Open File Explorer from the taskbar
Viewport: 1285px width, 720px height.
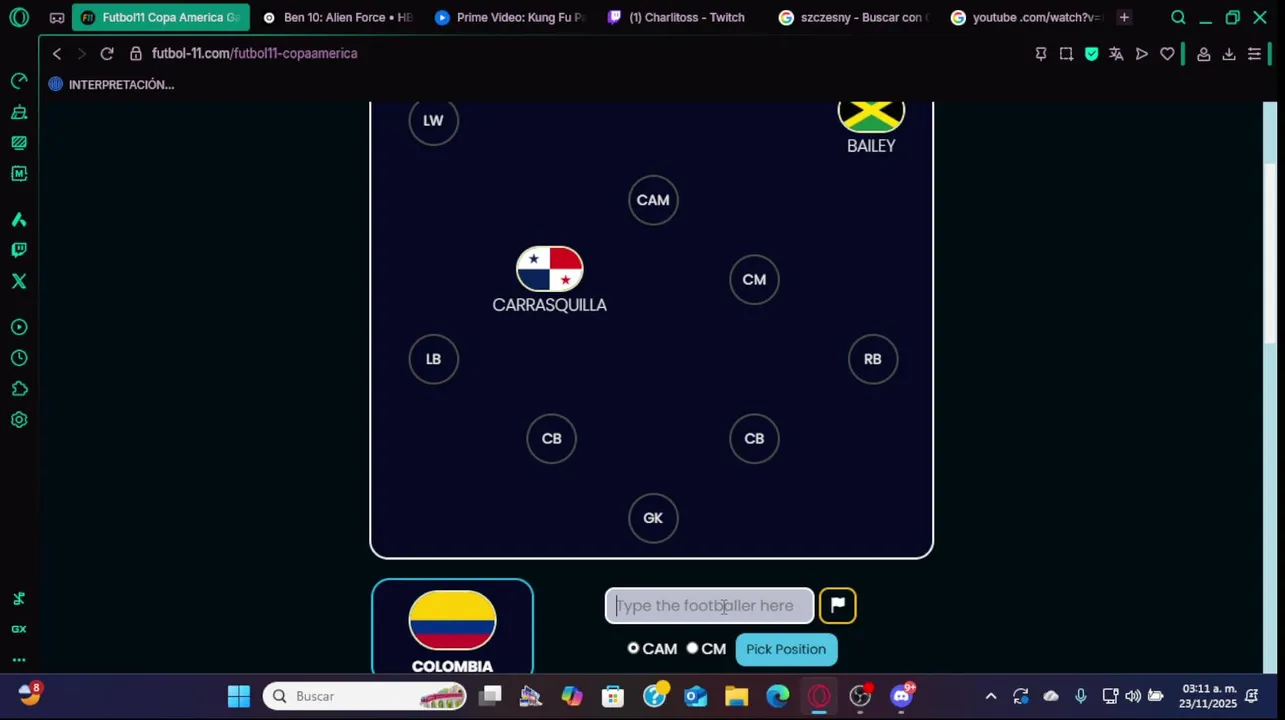click(x=737, y=696)
